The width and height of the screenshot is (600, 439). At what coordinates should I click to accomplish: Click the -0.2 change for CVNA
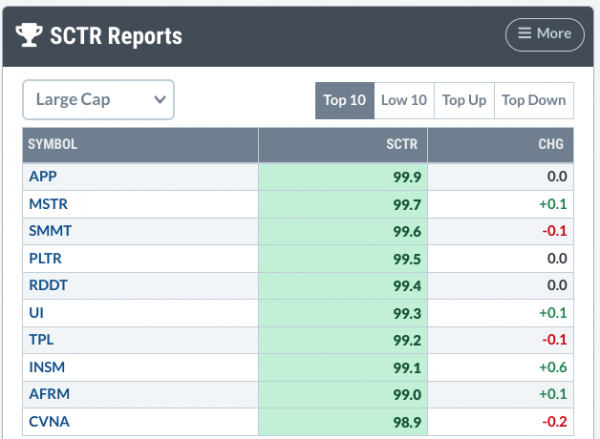[554, 421]
